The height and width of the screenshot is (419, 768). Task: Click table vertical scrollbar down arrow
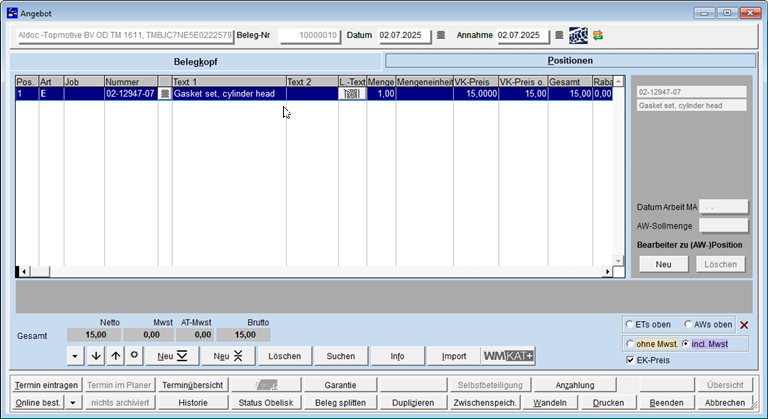[x=619, y=261]
